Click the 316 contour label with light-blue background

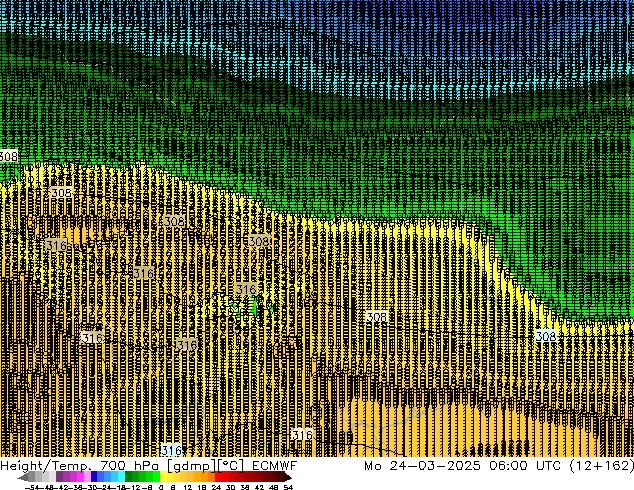171,450
